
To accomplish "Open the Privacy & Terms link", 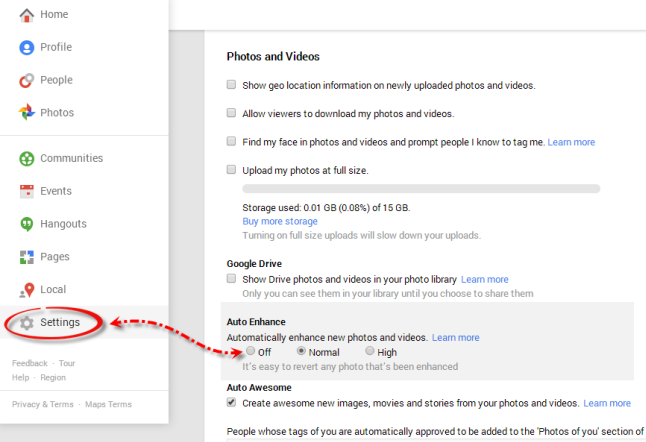I will tap(42, 405).
